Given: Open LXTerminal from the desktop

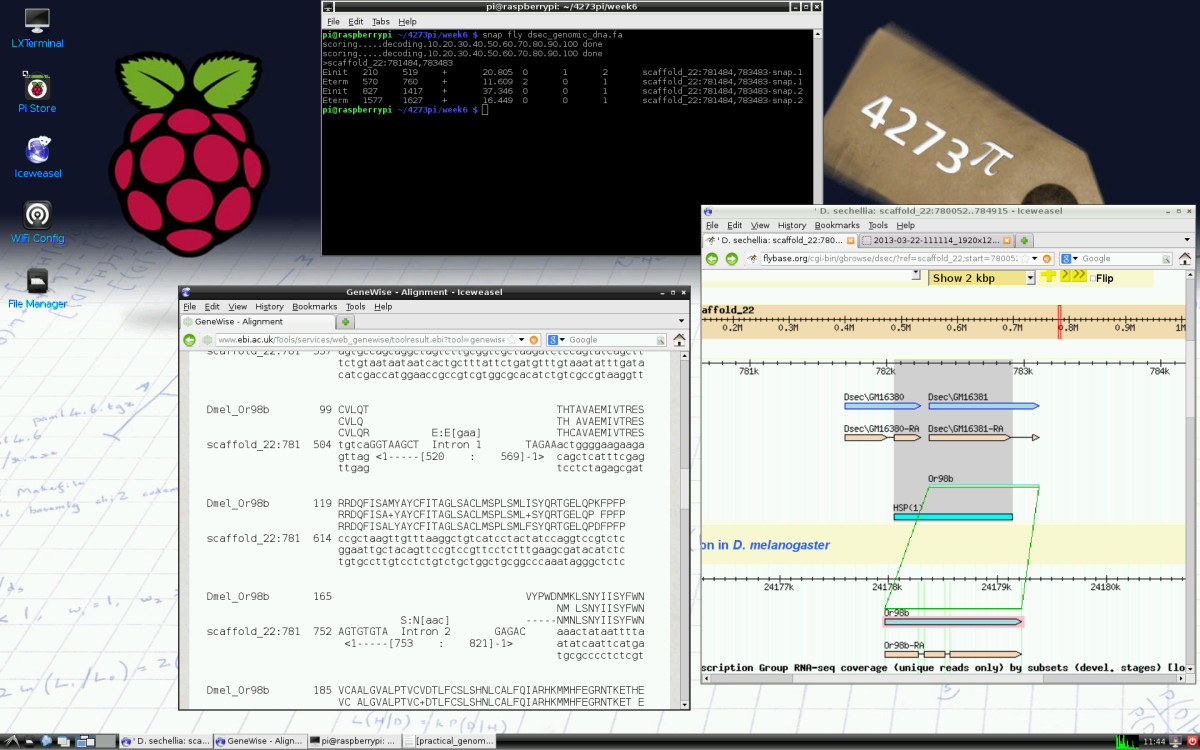Looking at the screenshot, I should tap(37, 26).
